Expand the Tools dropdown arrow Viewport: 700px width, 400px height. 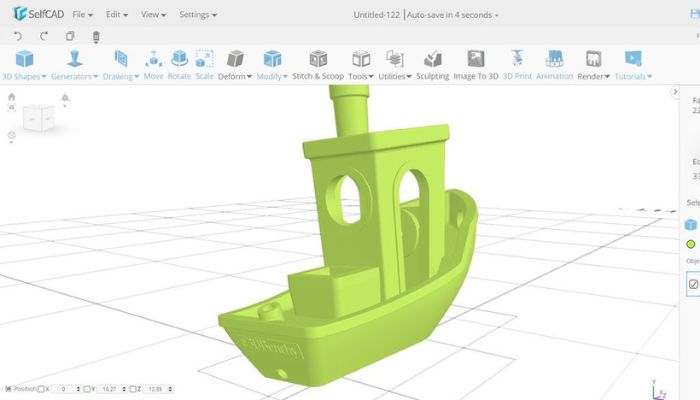point(371,77)
